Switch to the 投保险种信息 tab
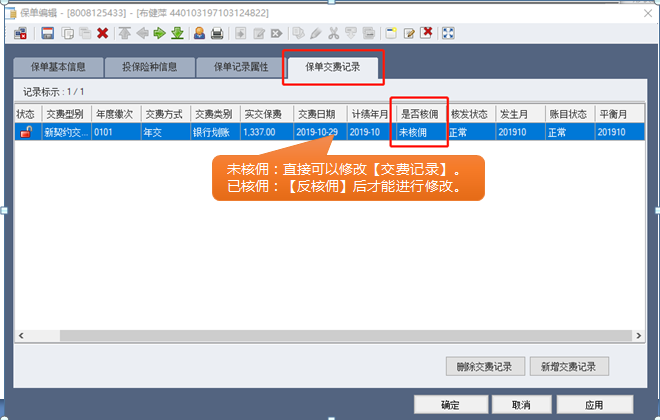 click(149, 68)
